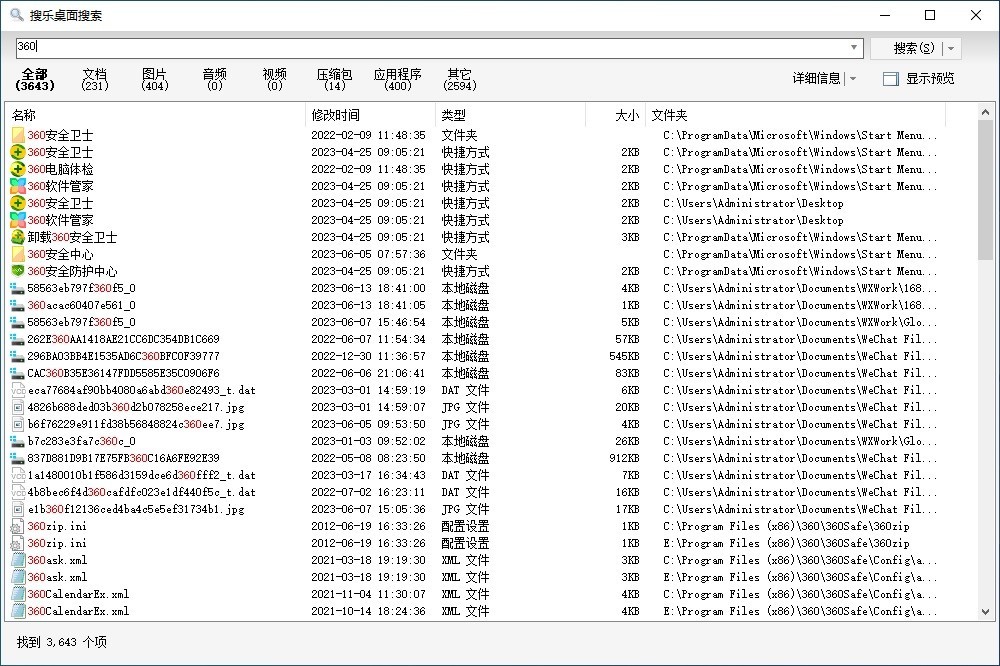
Task: Select the DAT file icon ending in e82493_t.dat
Action: click(x=17, y=390)
